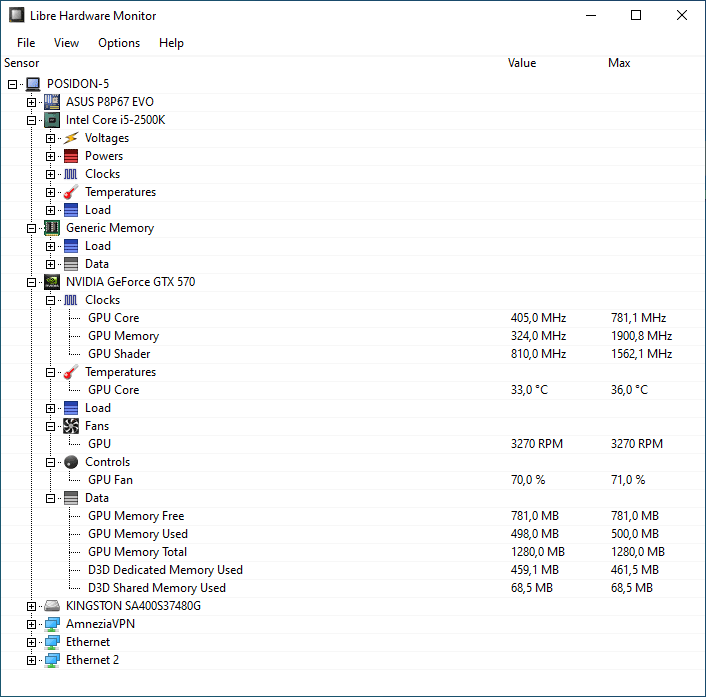This screenshot has height=697, width=706.
Task: Open the File menu
Action: (26, 43)
